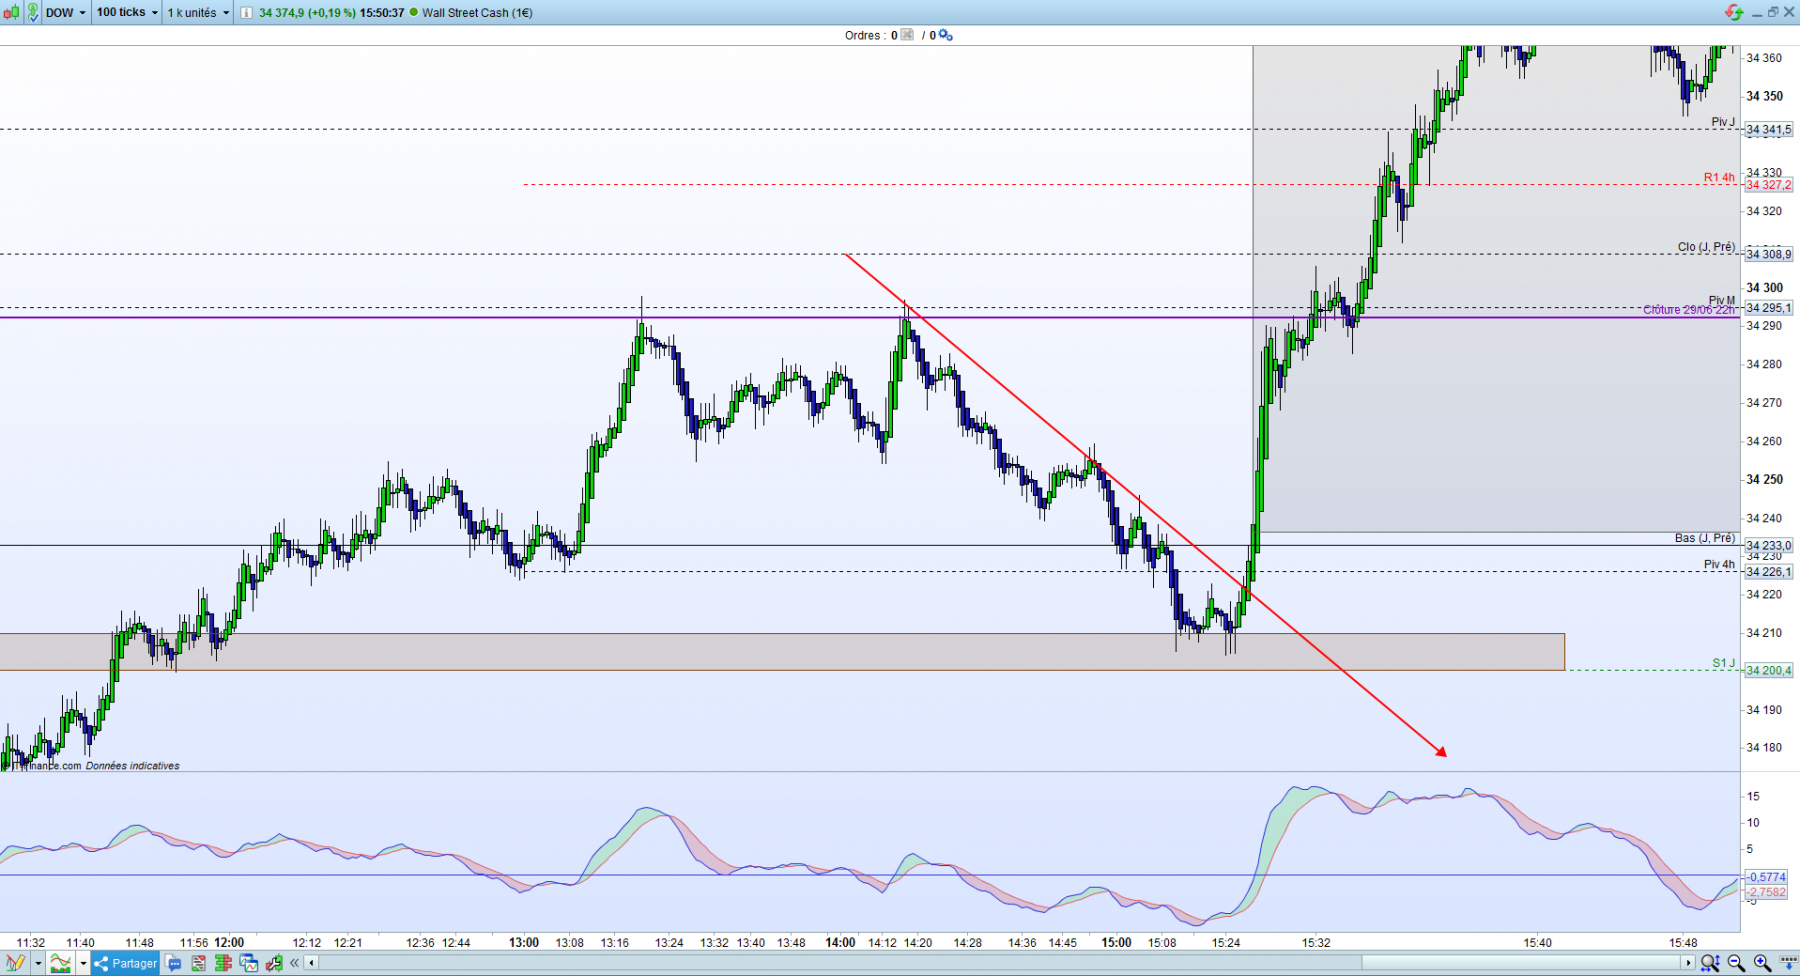Expand the 1 k unités dropdown
The width and height of the screenshot is (1800, 976).
tap(198, 12)
